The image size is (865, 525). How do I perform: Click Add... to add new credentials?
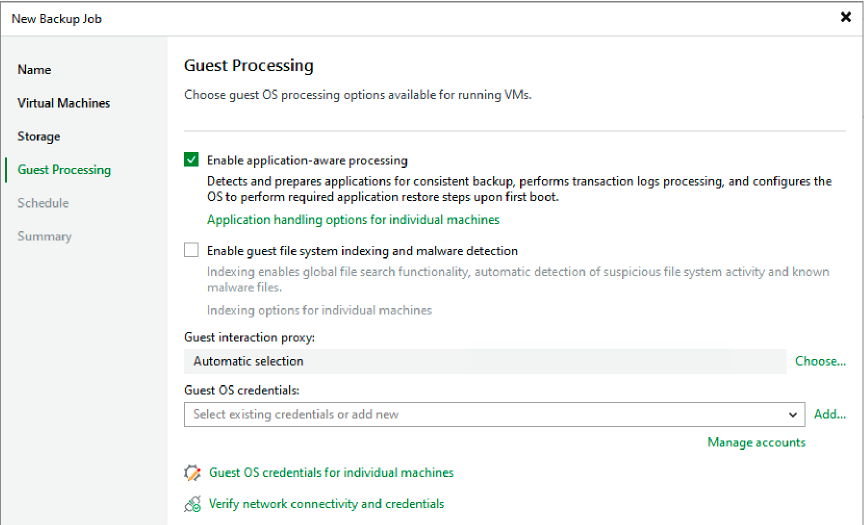[x=830, y=414]
